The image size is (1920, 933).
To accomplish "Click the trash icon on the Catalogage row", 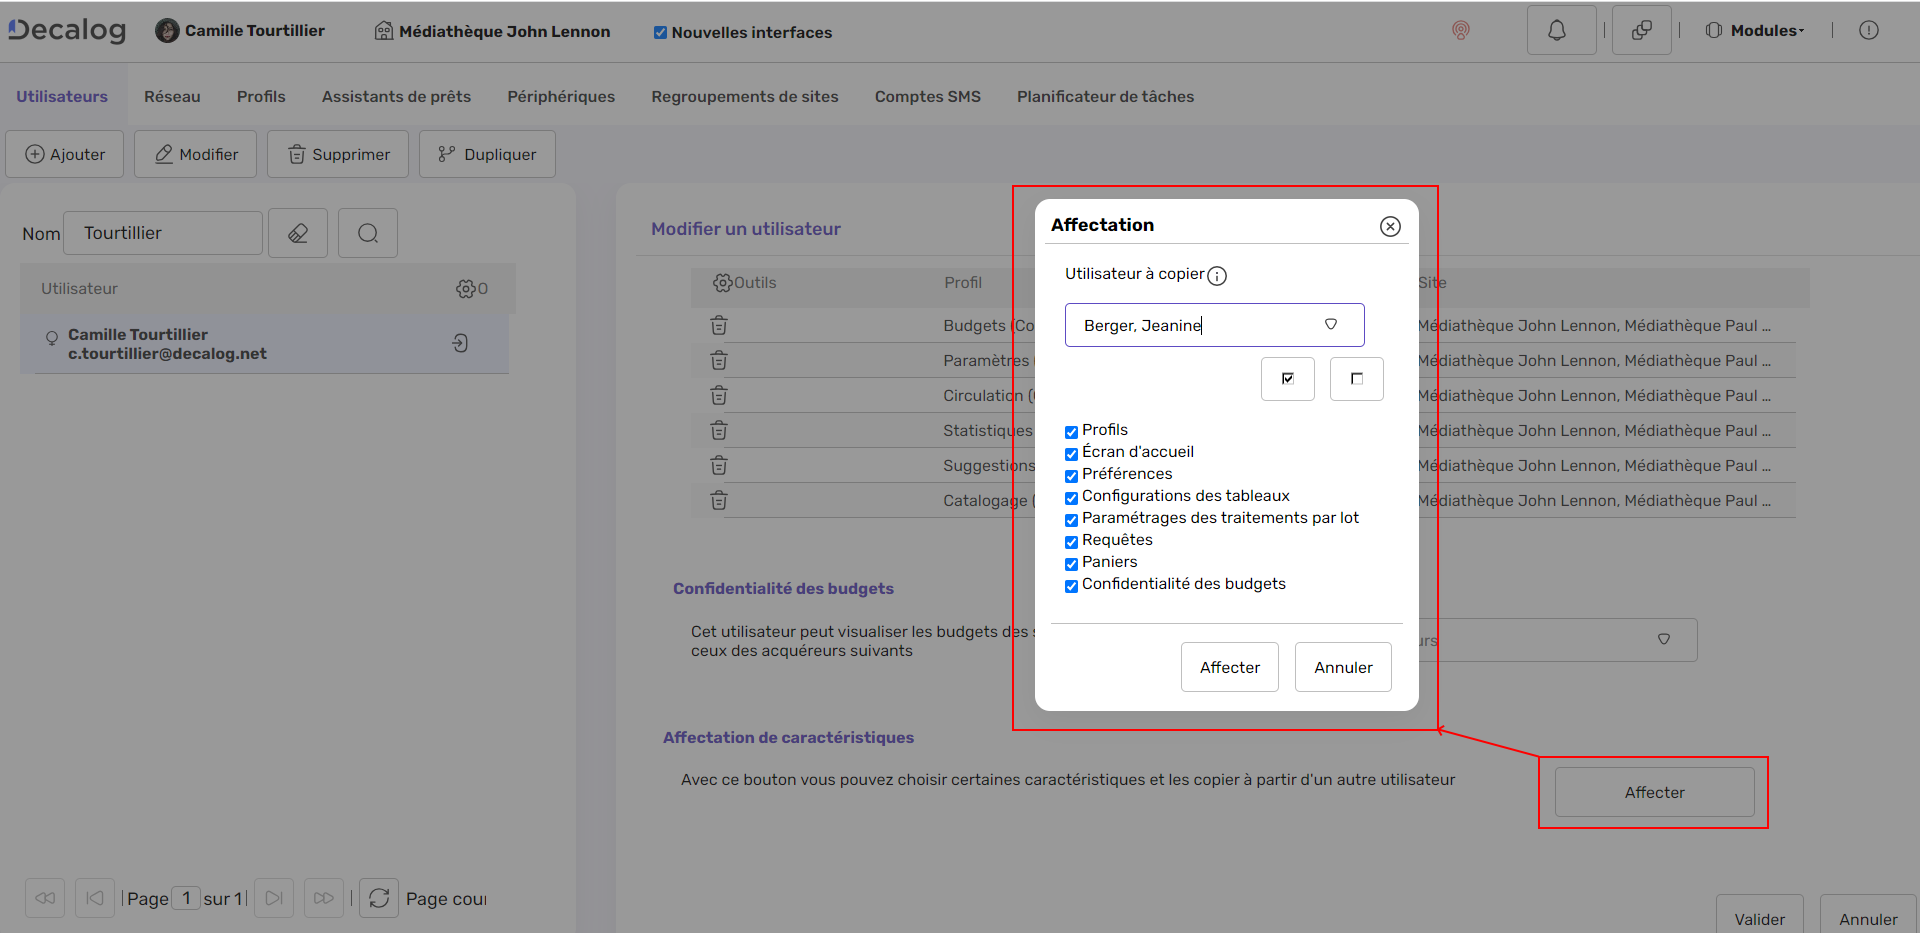I will pyautogui.click(x=719, y=500).
